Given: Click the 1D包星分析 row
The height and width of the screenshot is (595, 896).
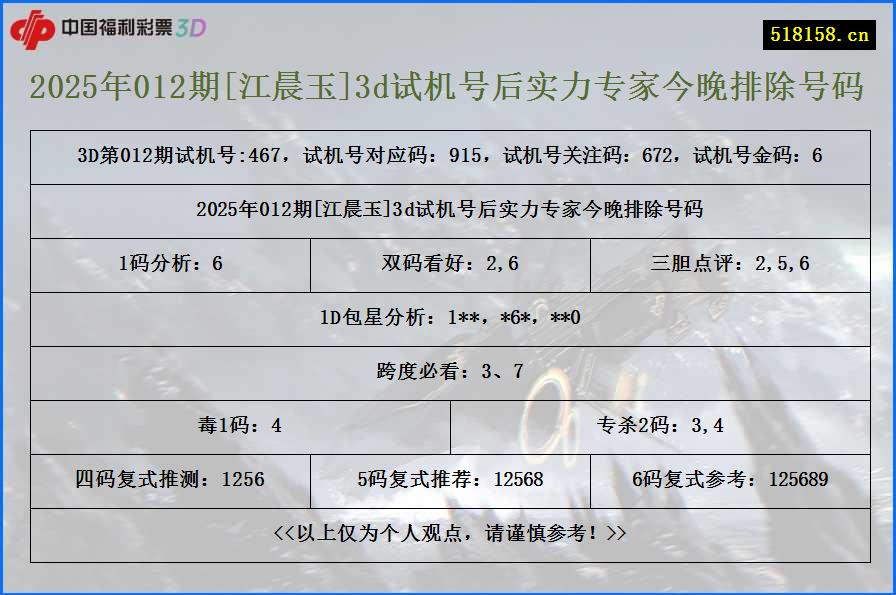Looking at the screenshot, I should click(448, 319).
